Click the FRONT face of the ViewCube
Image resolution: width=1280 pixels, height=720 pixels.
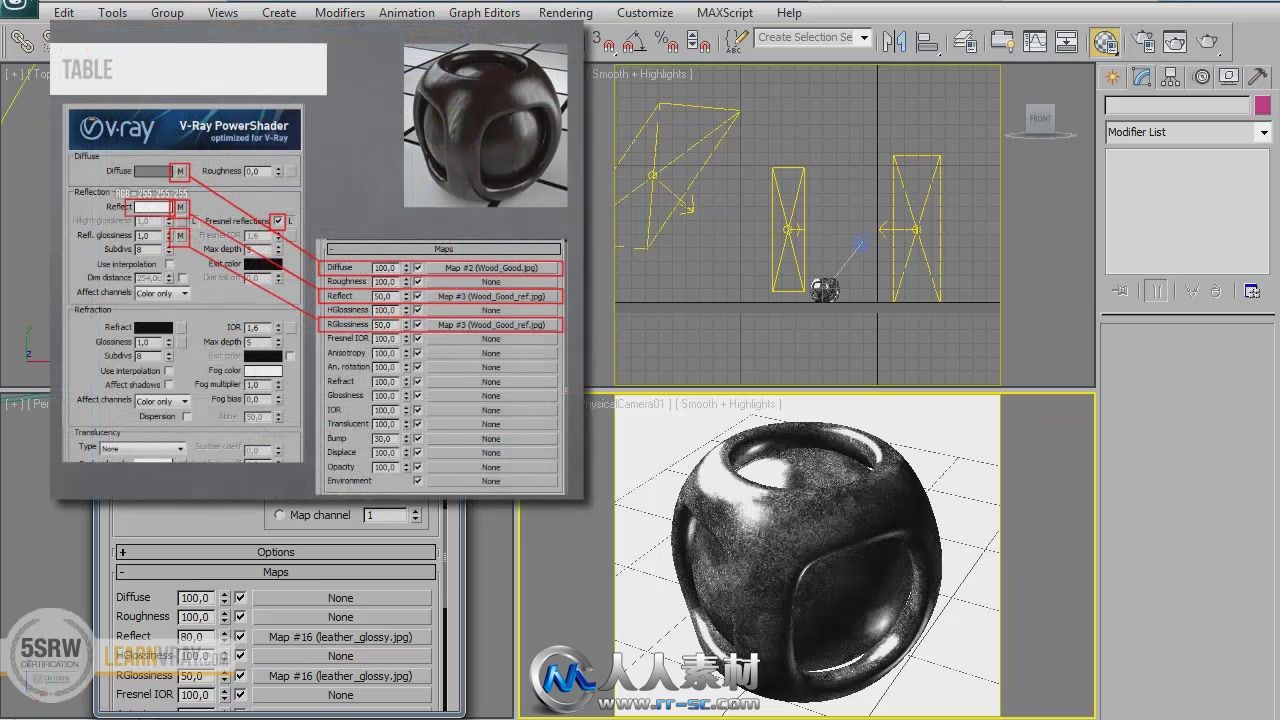(x=1041, y=119)
